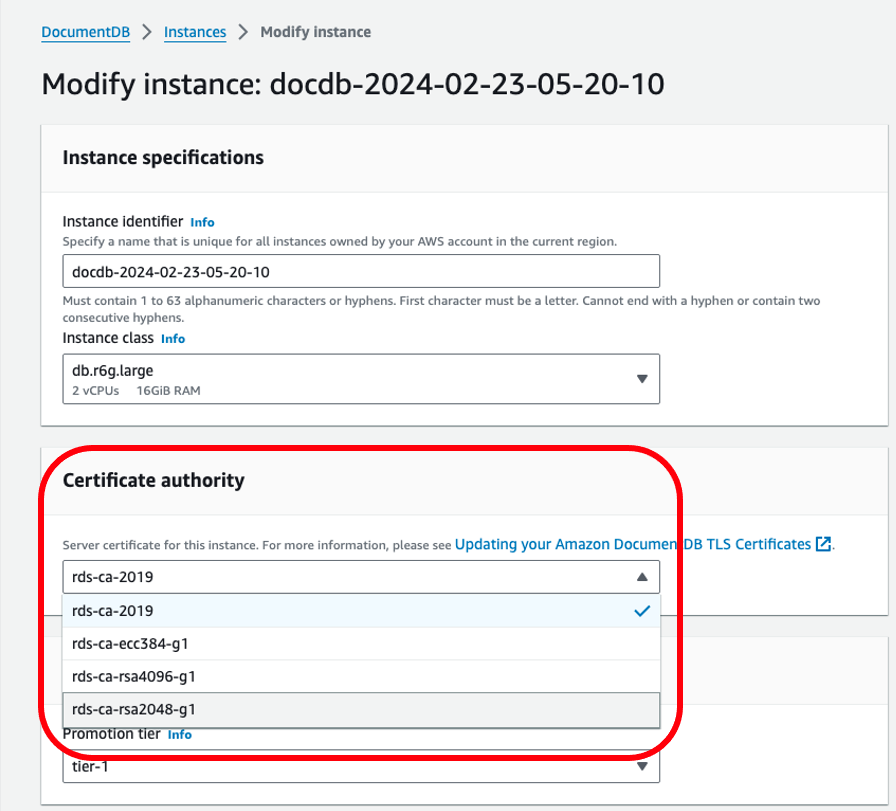This screenshot has width=896, height=811.
Task: Choose rds-ca-ecc384-g1 certificate option
Action: (361, 644)
